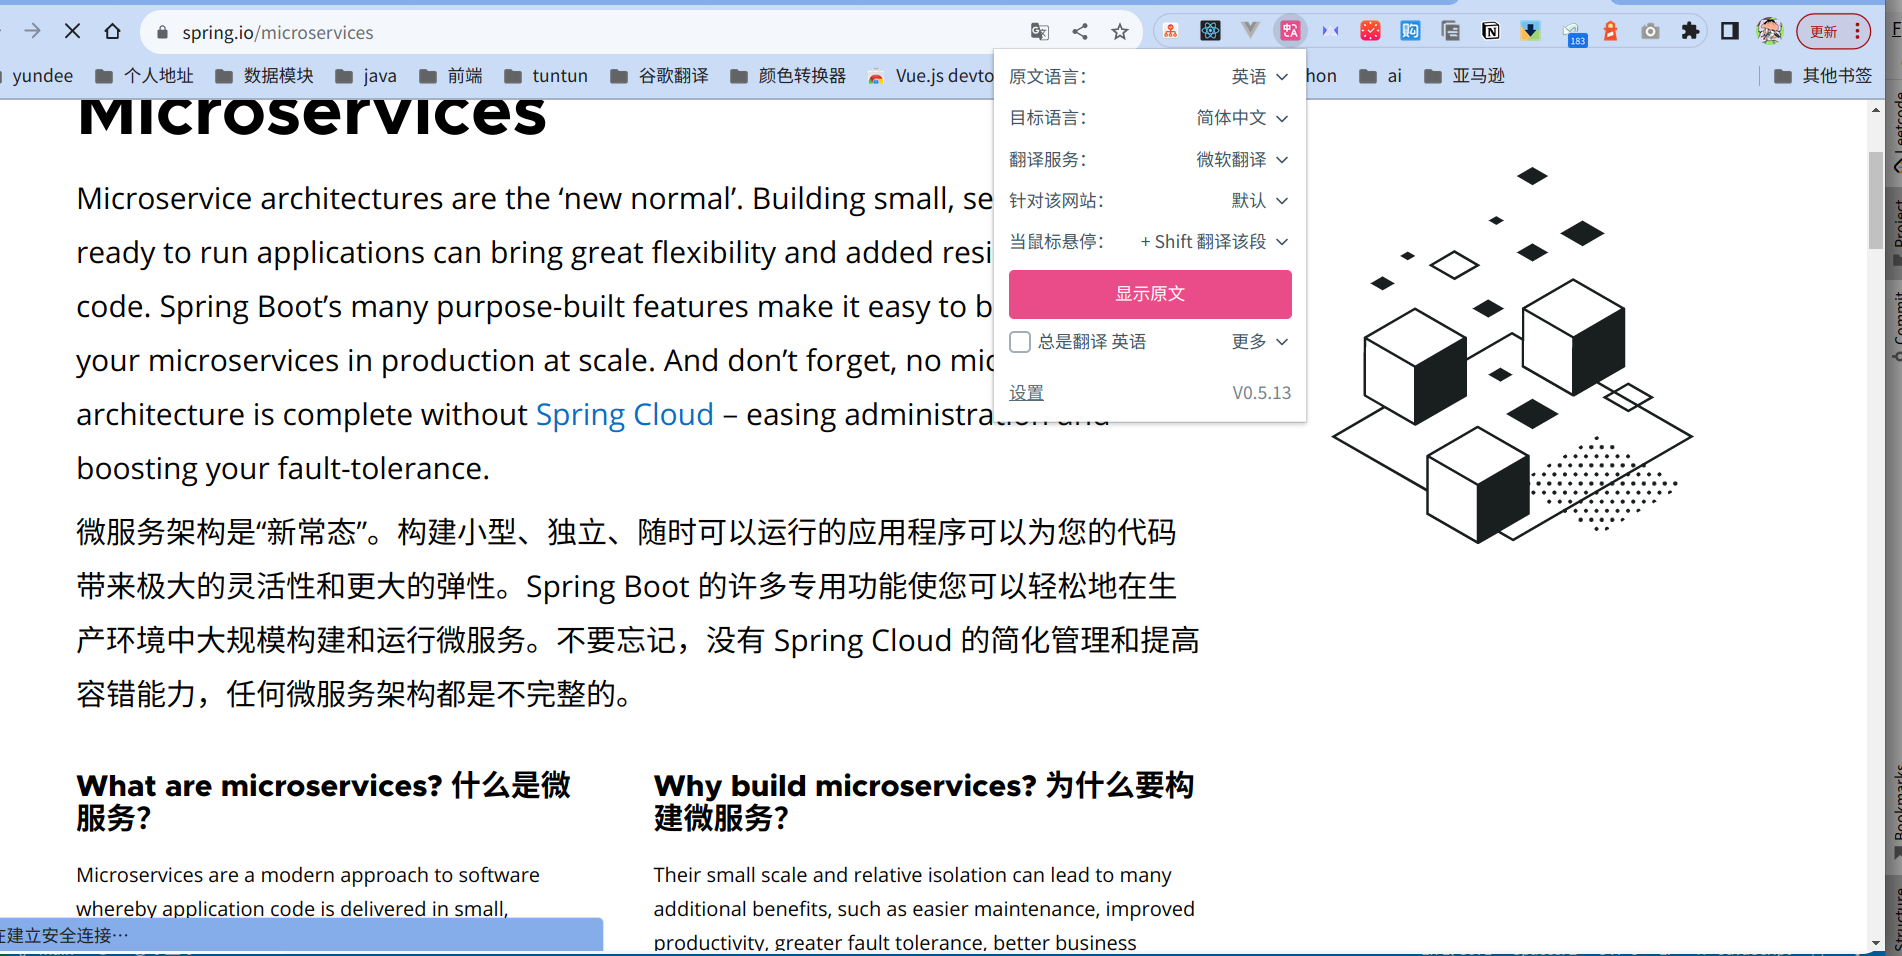Toggle the browser side panel
The height and width of the screenshot is (956, 1902).
(x=1730, y=32)
